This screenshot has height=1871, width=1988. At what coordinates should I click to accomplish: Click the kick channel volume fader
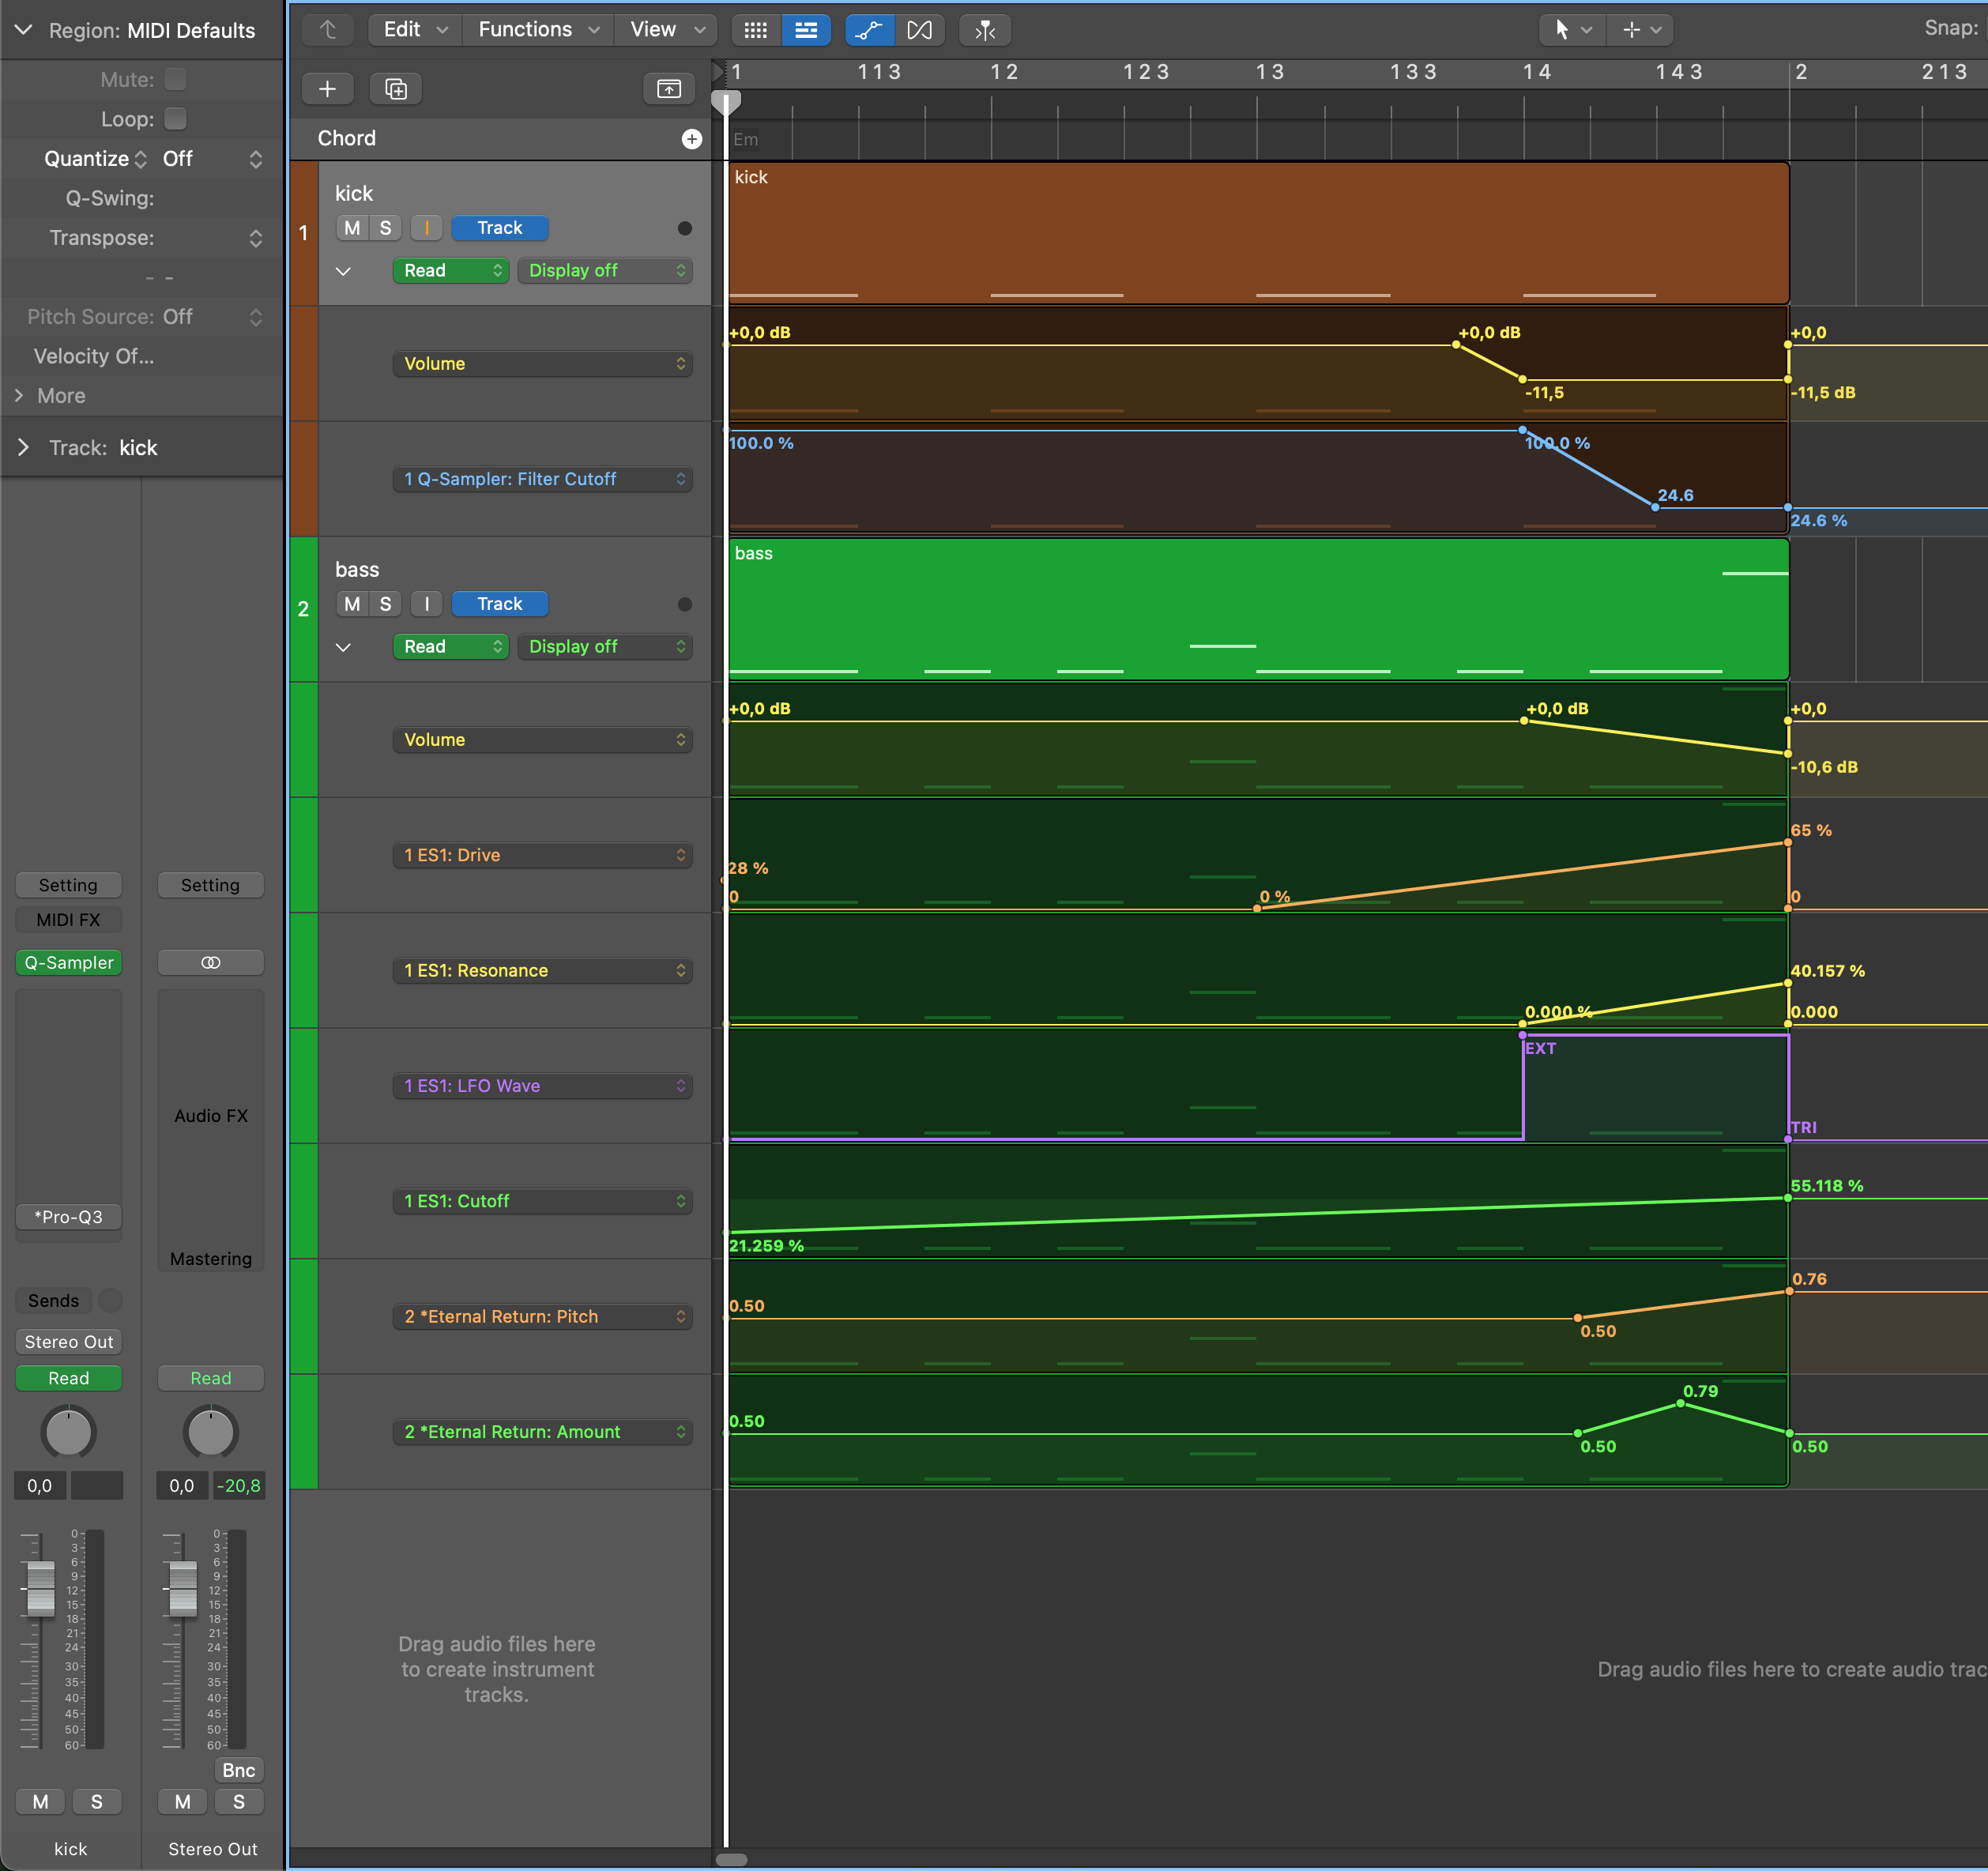point(41,1588)
